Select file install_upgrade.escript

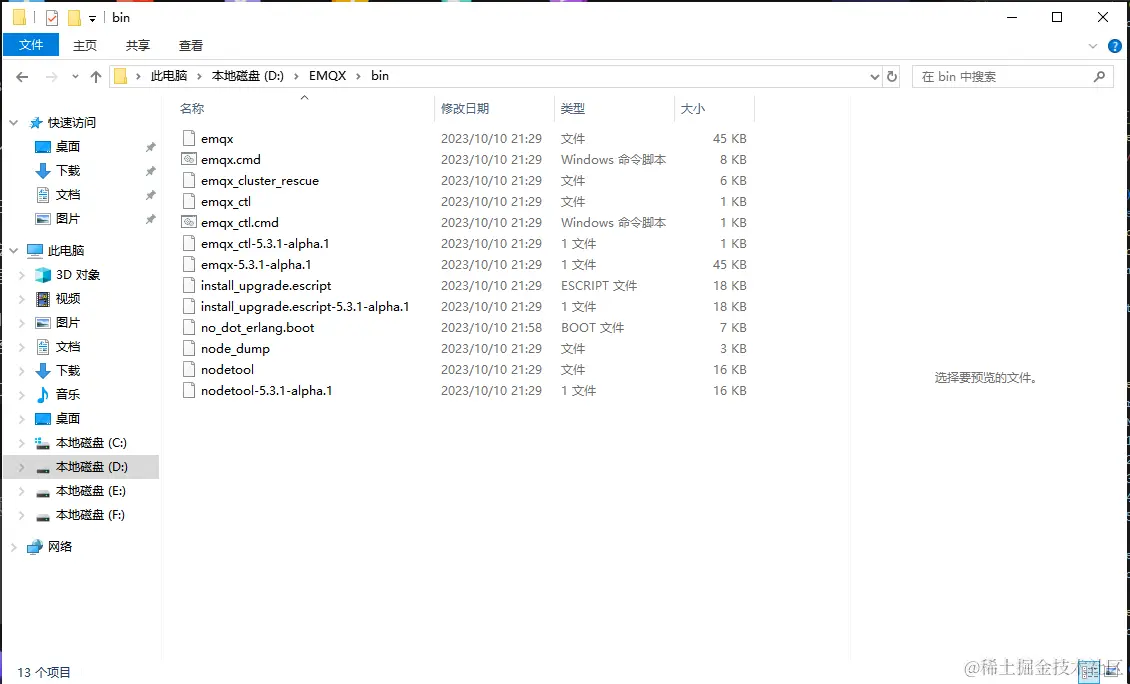[266, 285]
